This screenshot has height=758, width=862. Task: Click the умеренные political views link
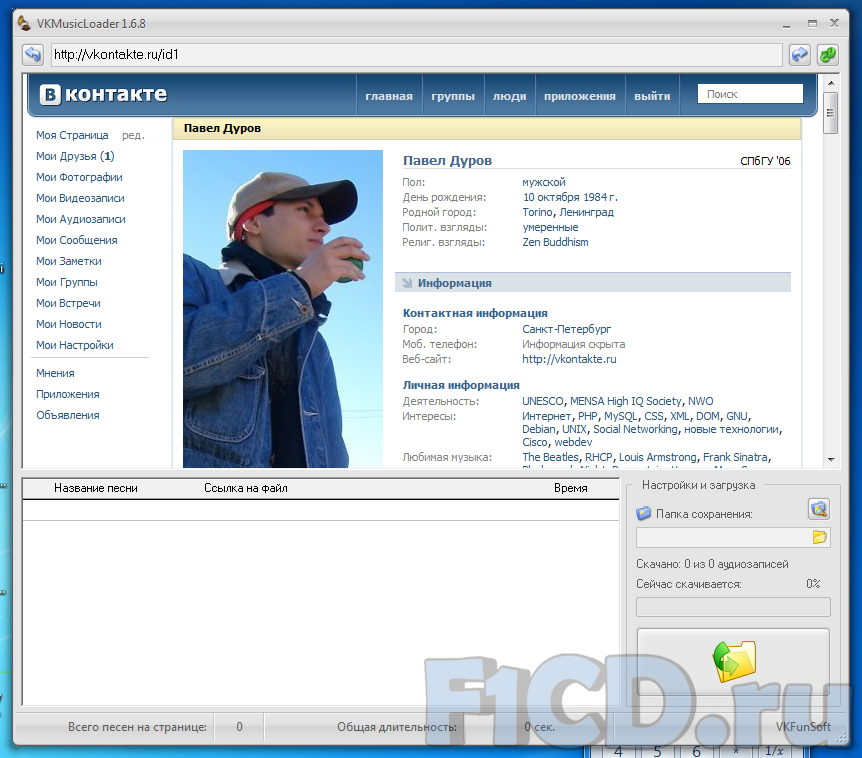[x=550, y=227]
